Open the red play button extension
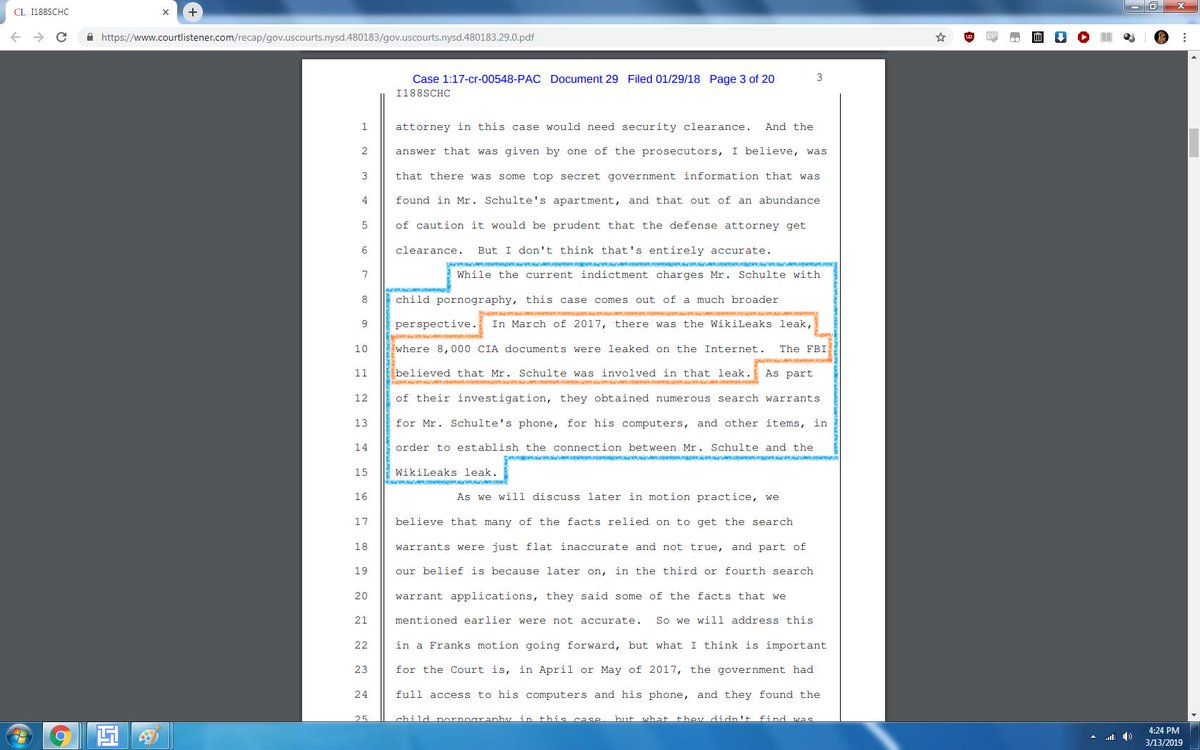The image size is (1200, 750). pyautogui.click(x=1083, y=37)
